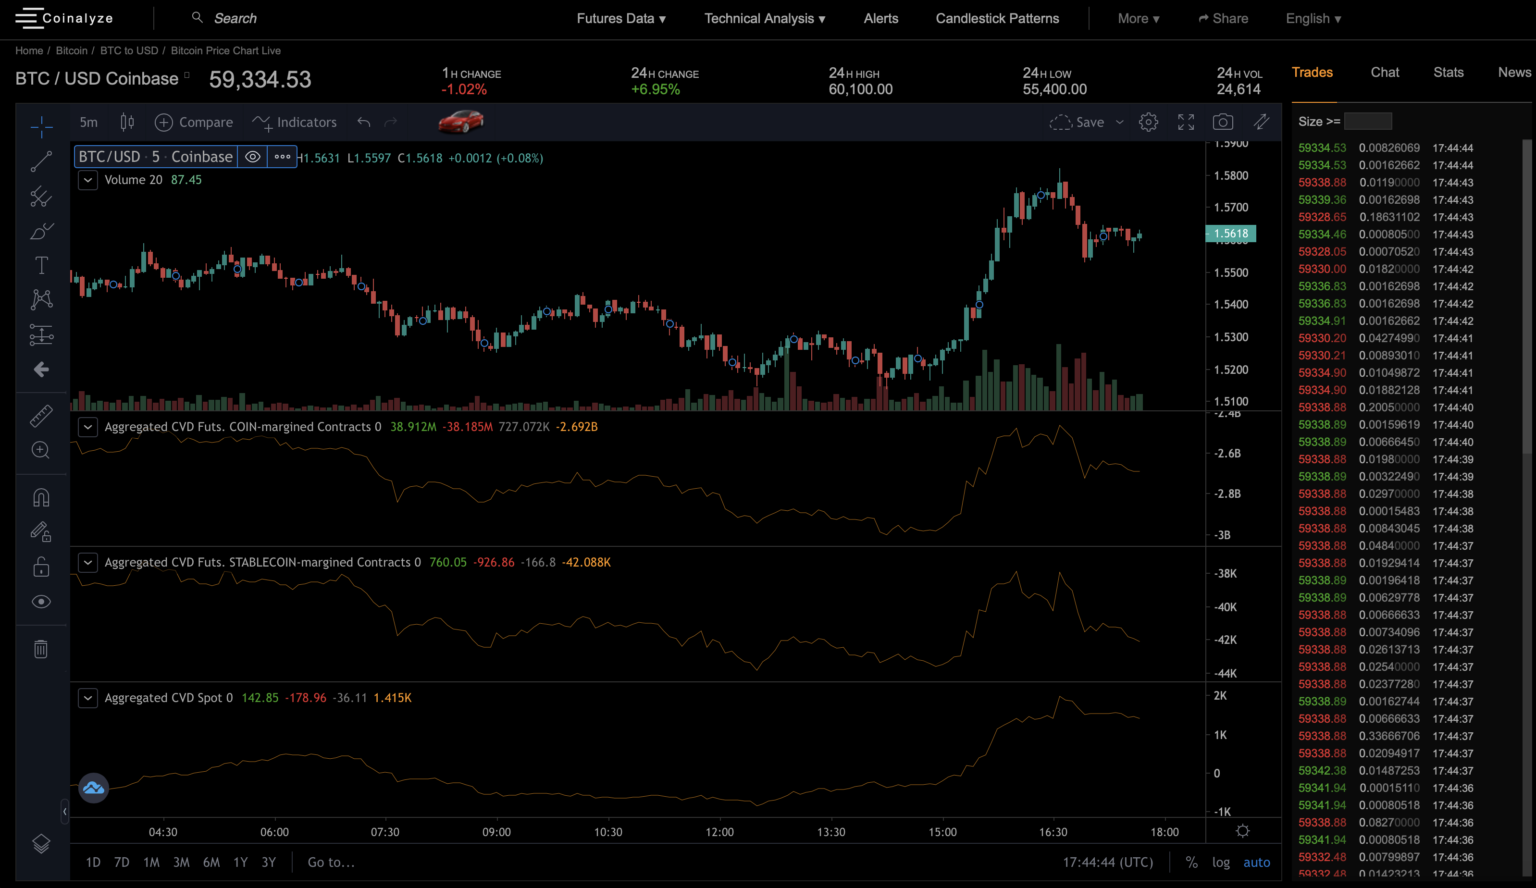The height and width of the screenshot is (888, 1536).
Task: Open the English language dropdown
Action: click(x=1313, y=18)
